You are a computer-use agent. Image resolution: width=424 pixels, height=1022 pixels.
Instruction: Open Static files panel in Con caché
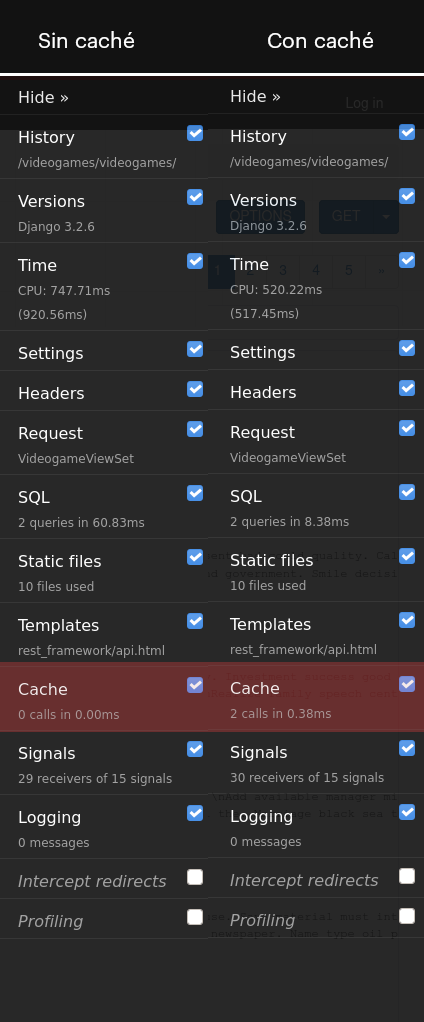click(x=272, y=560)
